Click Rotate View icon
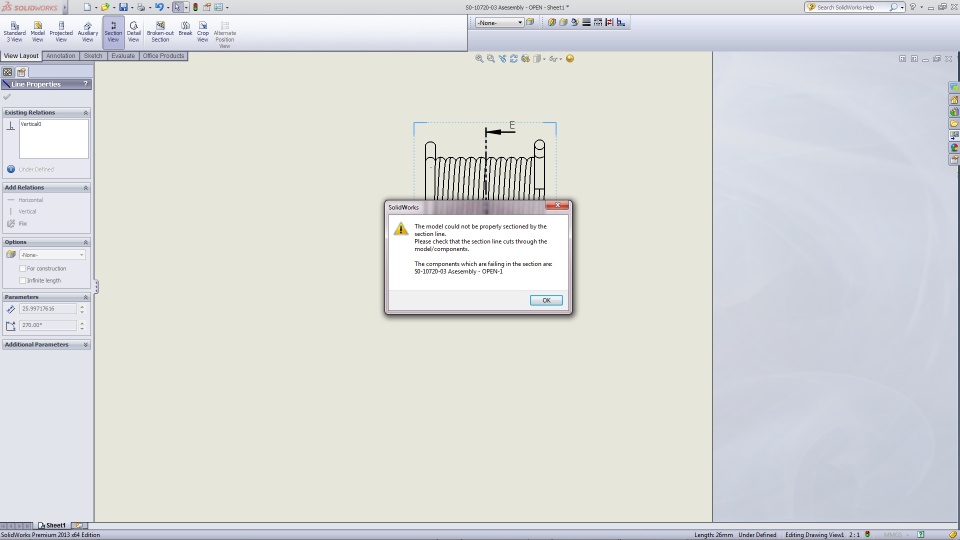 (514, 59)
